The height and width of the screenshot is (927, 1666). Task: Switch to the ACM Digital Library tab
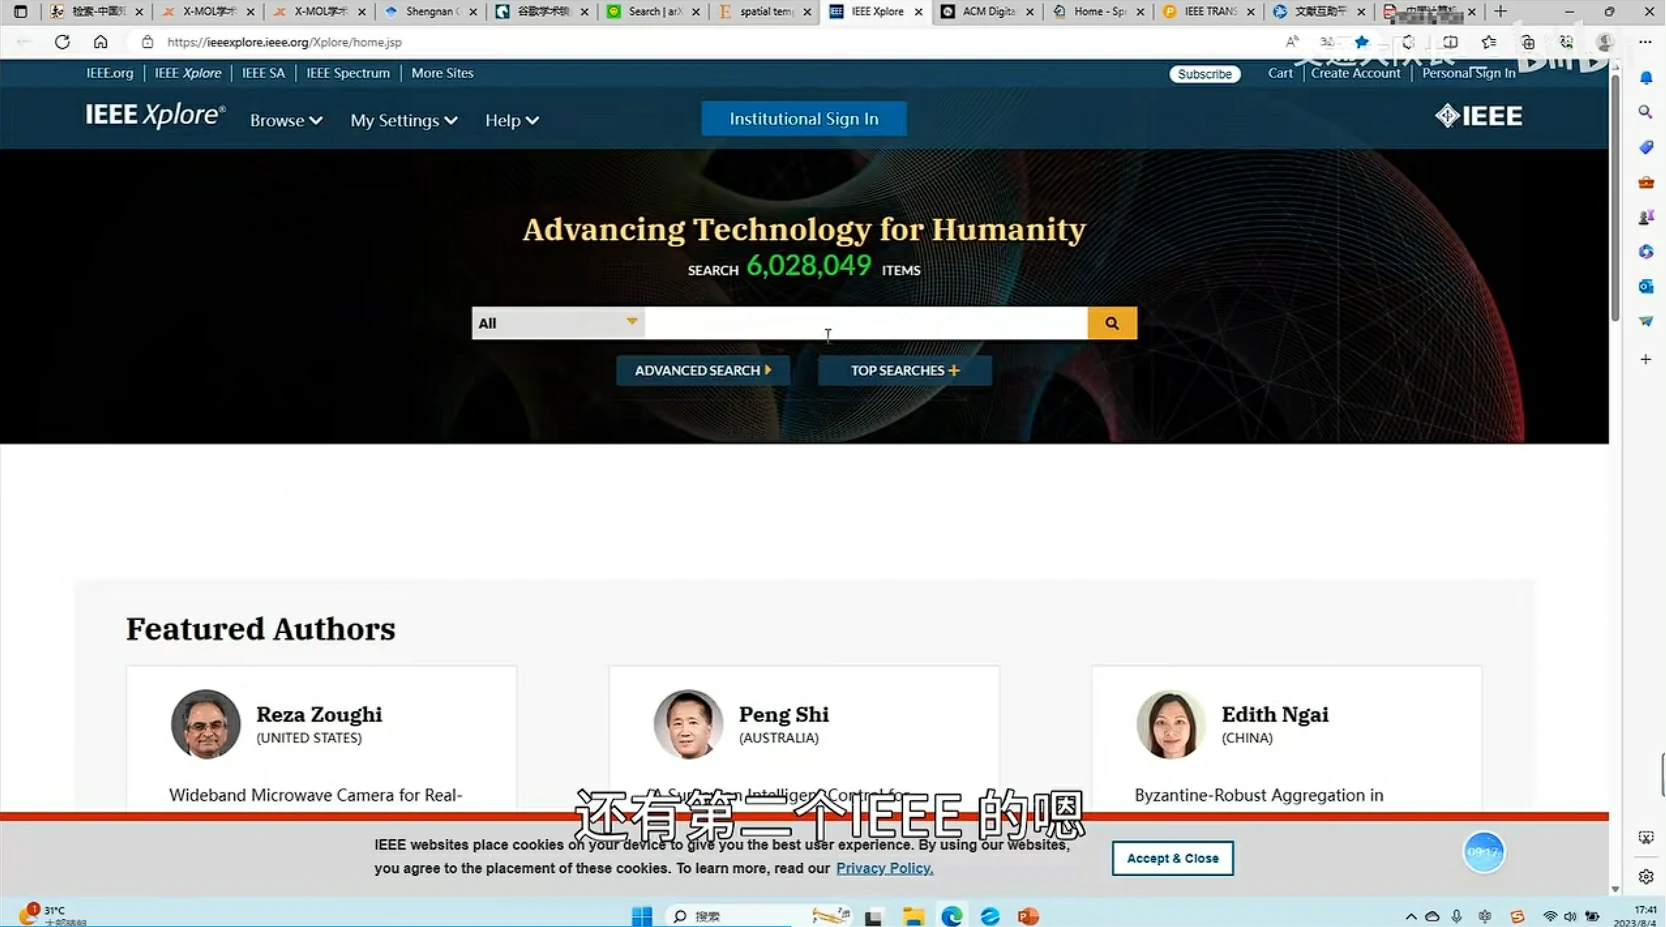985,12
